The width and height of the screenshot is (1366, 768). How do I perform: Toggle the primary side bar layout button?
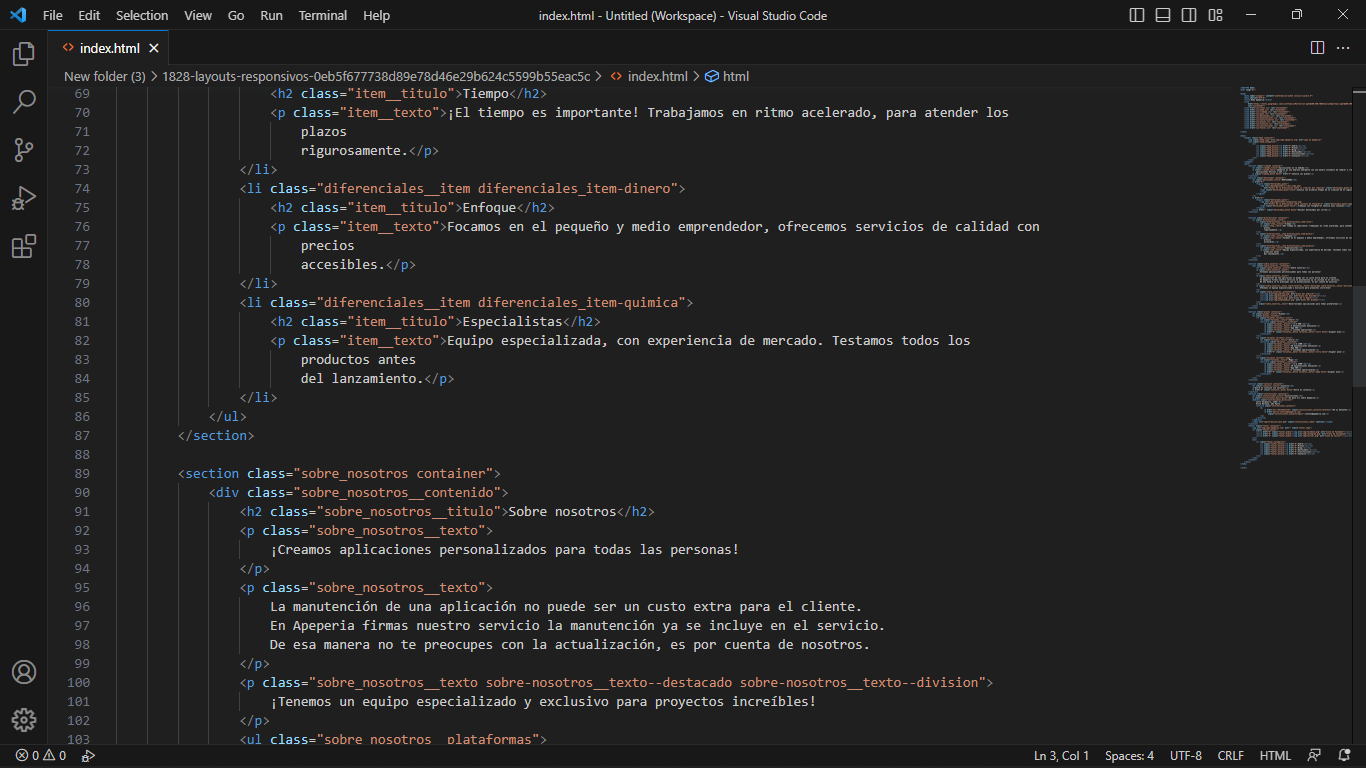tap(1137, 15)
